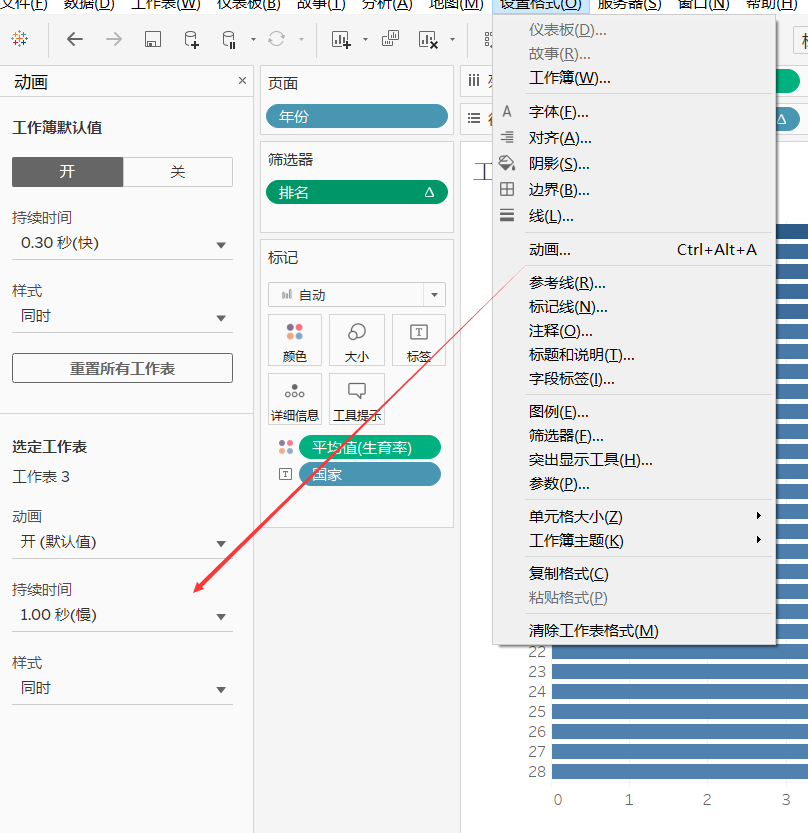Turn workbook animation 关 off
The height and width of the screenshot is (833, 808).
[x=177, y=172]
